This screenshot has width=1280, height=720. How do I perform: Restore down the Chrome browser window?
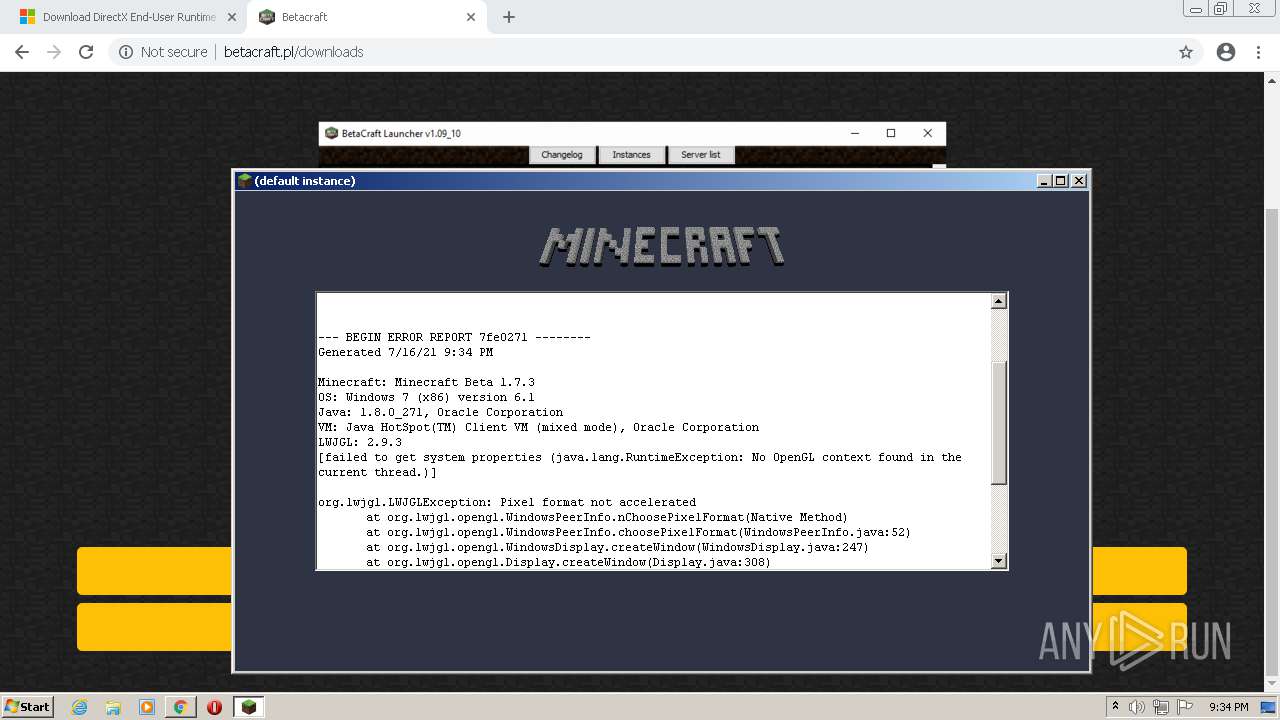click(1221, 8)
